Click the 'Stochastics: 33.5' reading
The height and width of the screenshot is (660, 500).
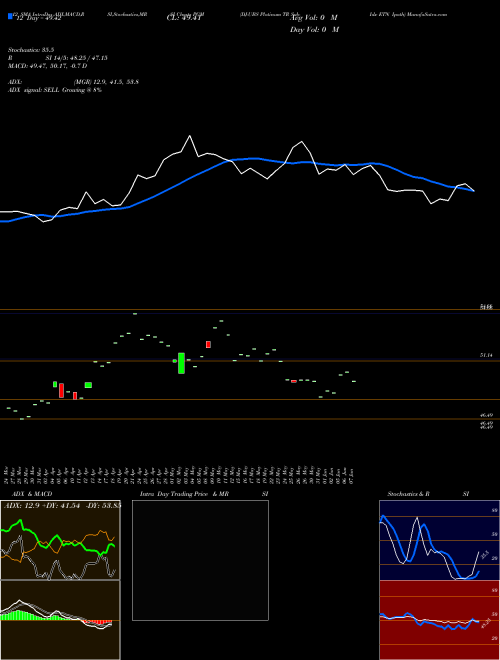[x=29, y=50]
